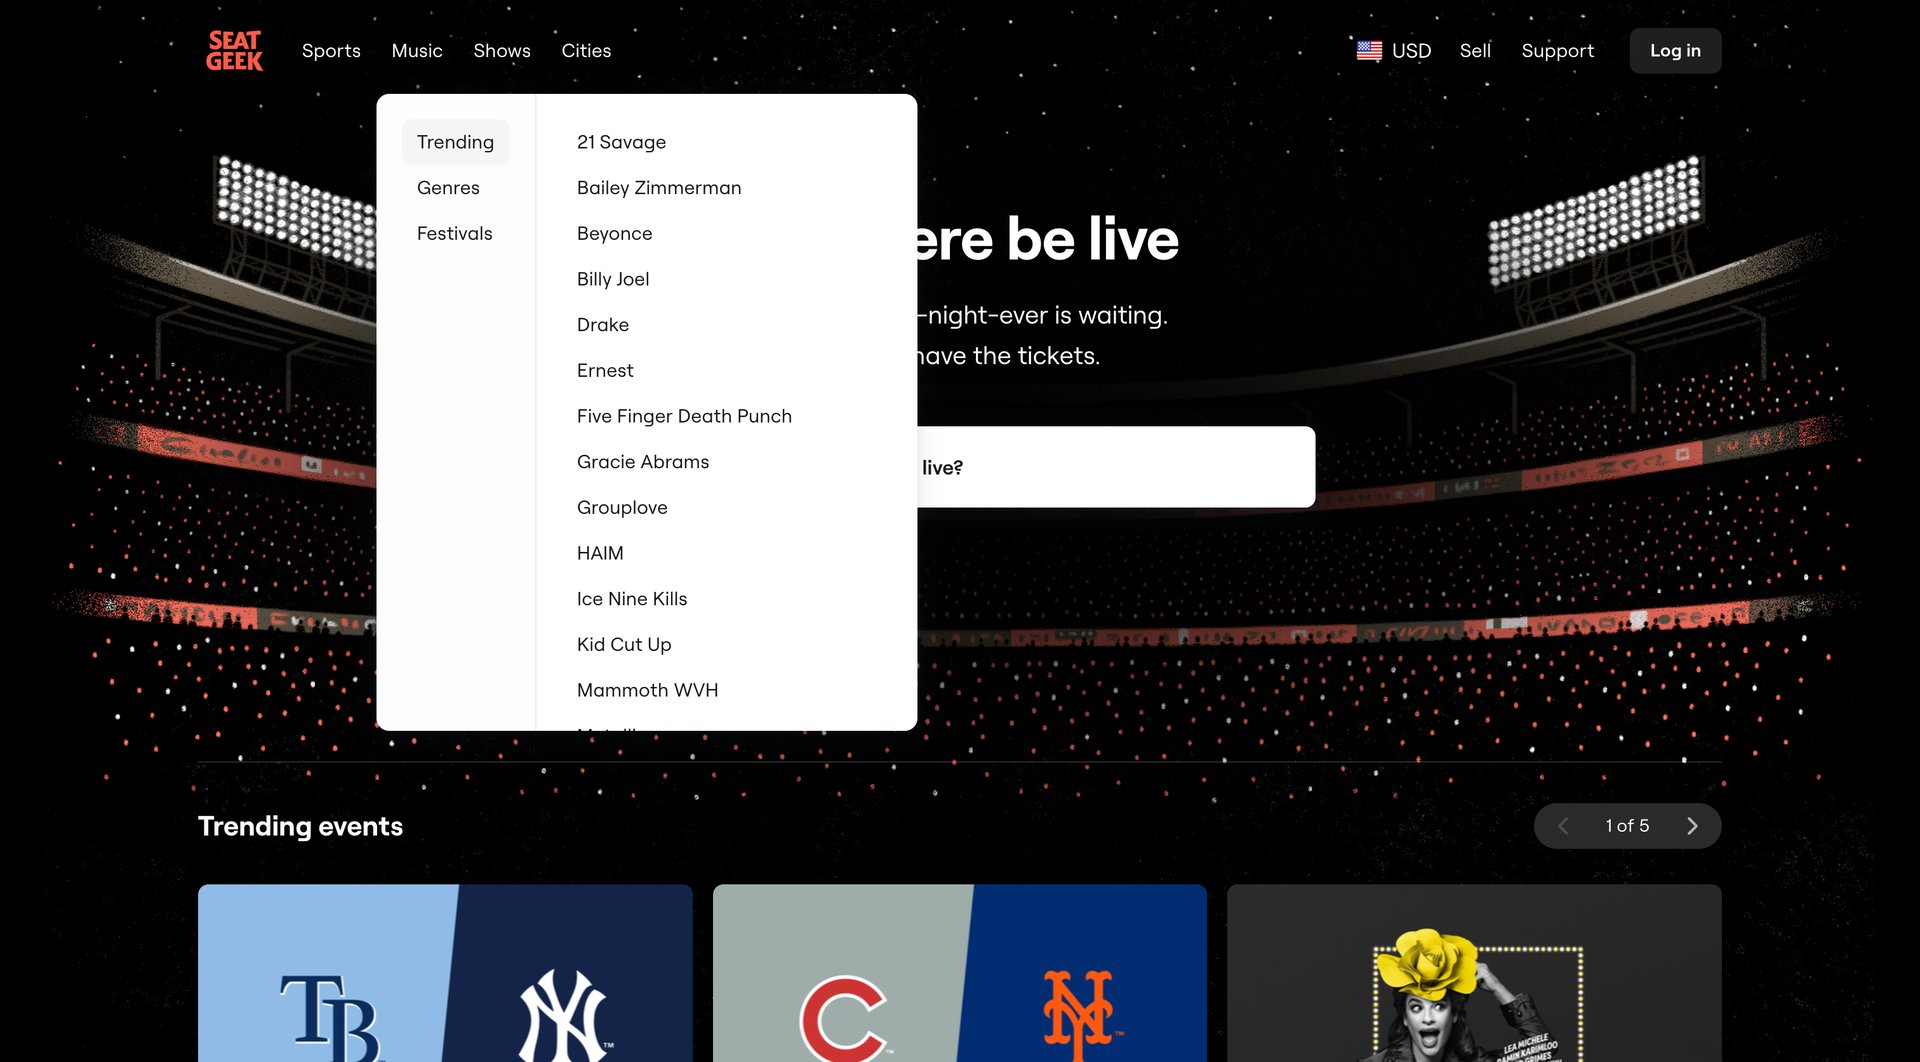Open the Sports menu
The image size is (1920, 1062).
coord(331,50)
